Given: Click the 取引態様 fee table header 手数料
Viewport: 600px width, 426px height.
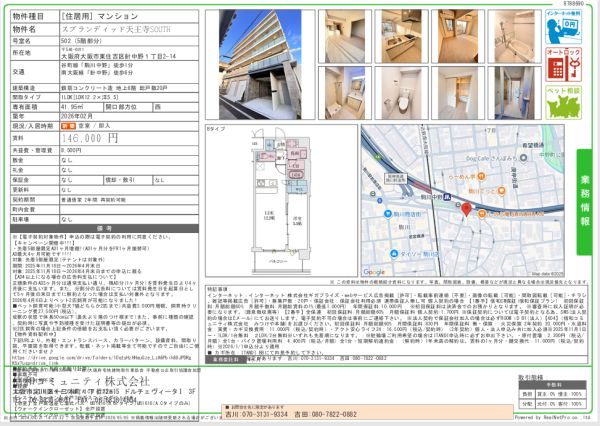Looking at the screenshot, I should click(553, 385).
